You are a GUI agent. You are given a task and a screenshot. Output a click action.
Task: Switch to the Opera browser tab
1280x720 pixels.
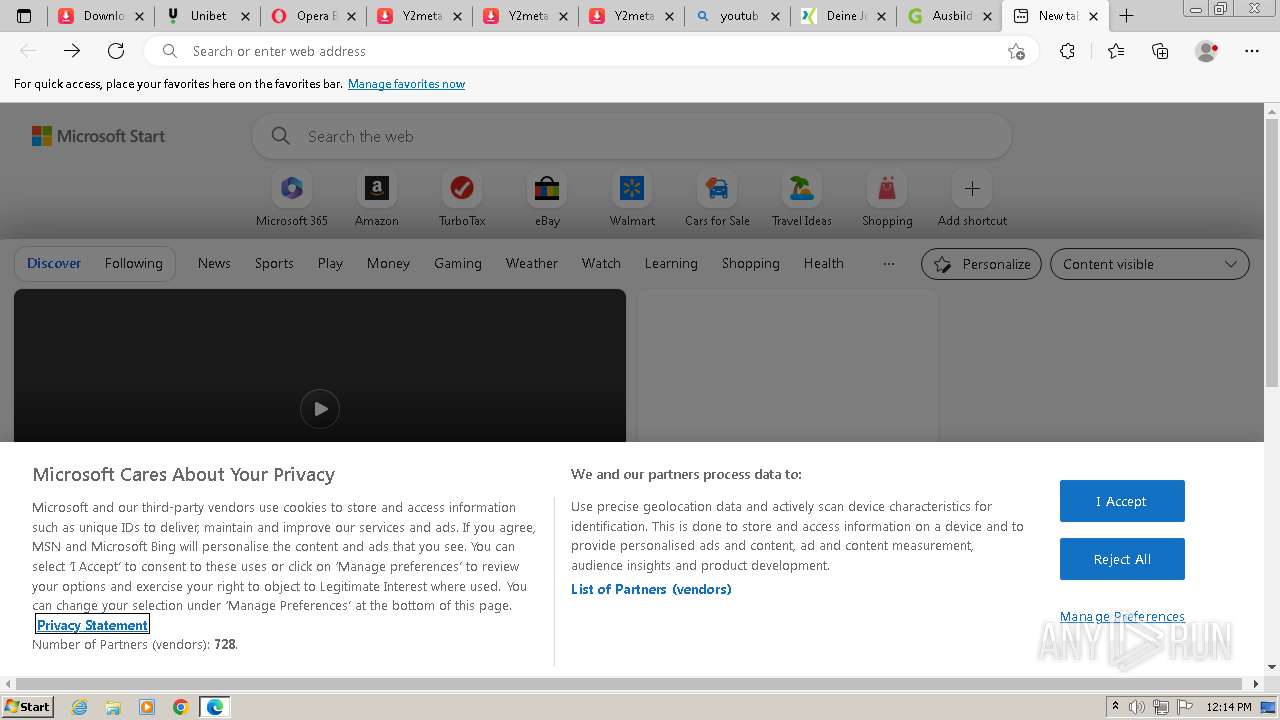313,15
